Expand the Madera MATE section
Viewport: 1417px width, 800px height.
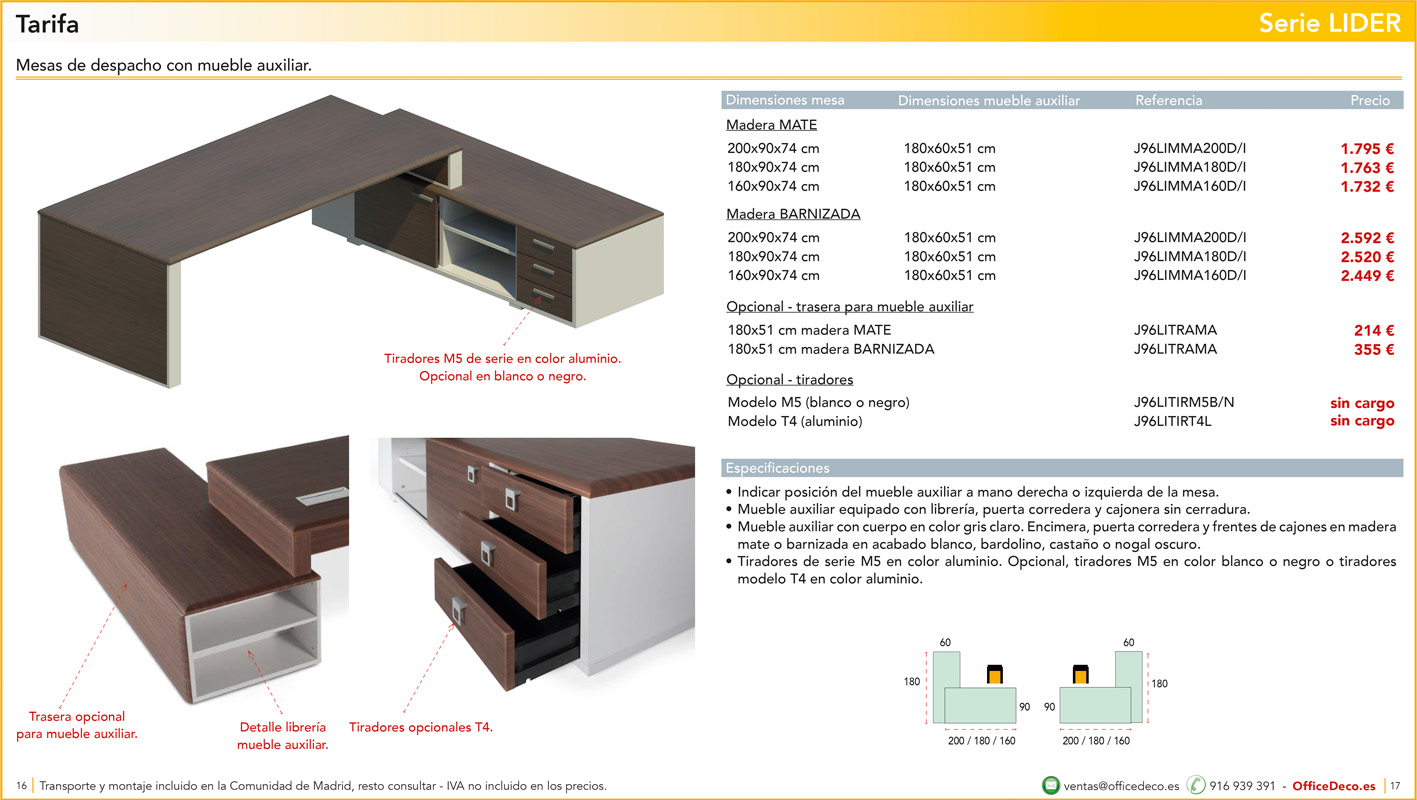[x=771, y=124]
